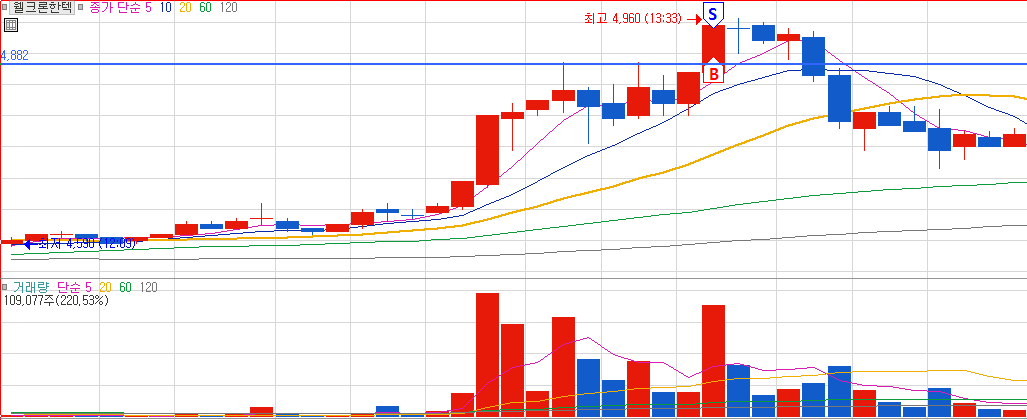Click the pink 단순 5 volume average label

73,287
